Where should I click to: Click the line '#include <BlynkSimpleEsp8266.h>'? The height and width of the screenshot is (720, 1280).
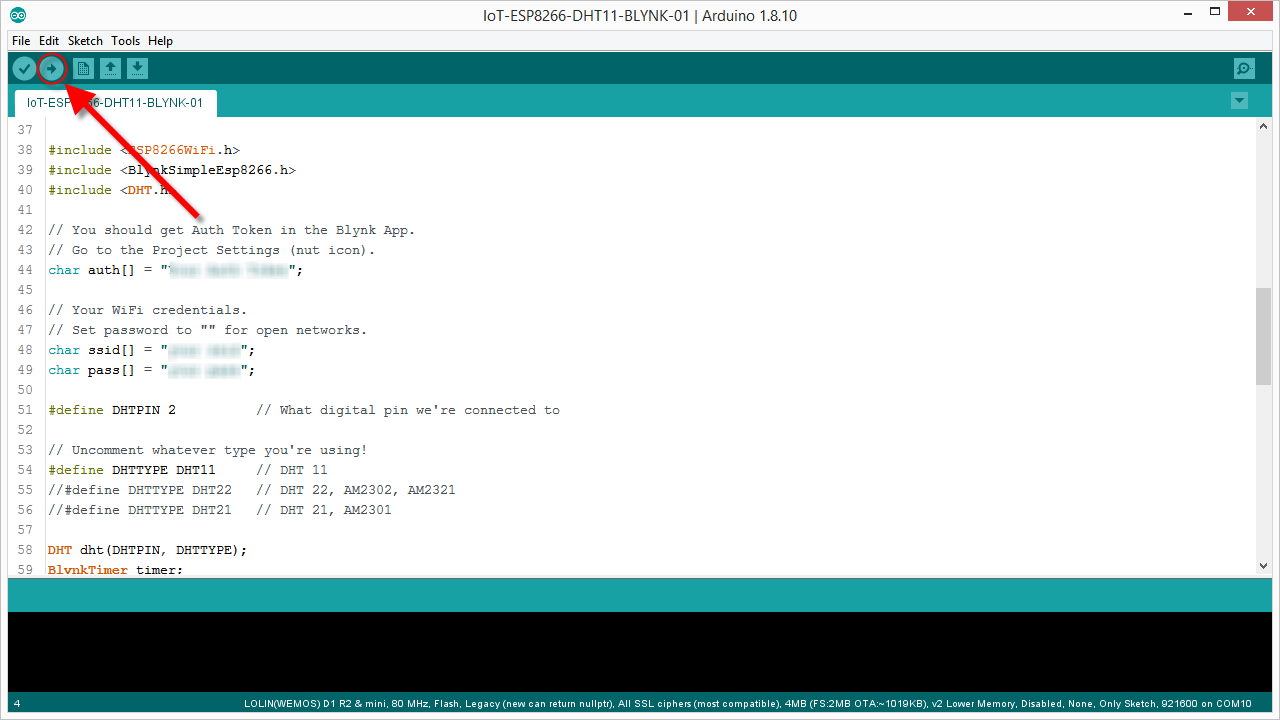[x=172, y=170]
